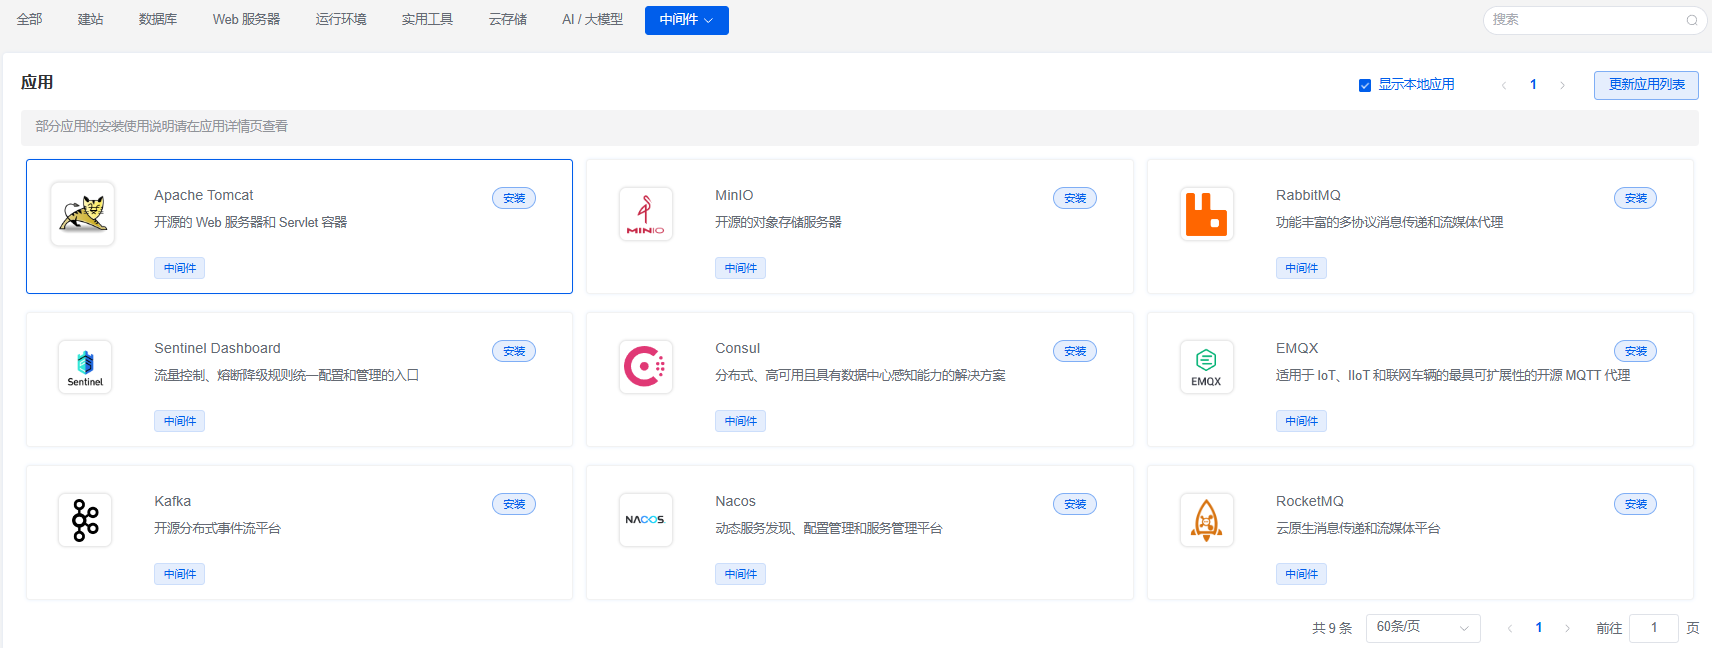Open the MinIO app title
1712x648 pixels.
[x=734, y=195]
